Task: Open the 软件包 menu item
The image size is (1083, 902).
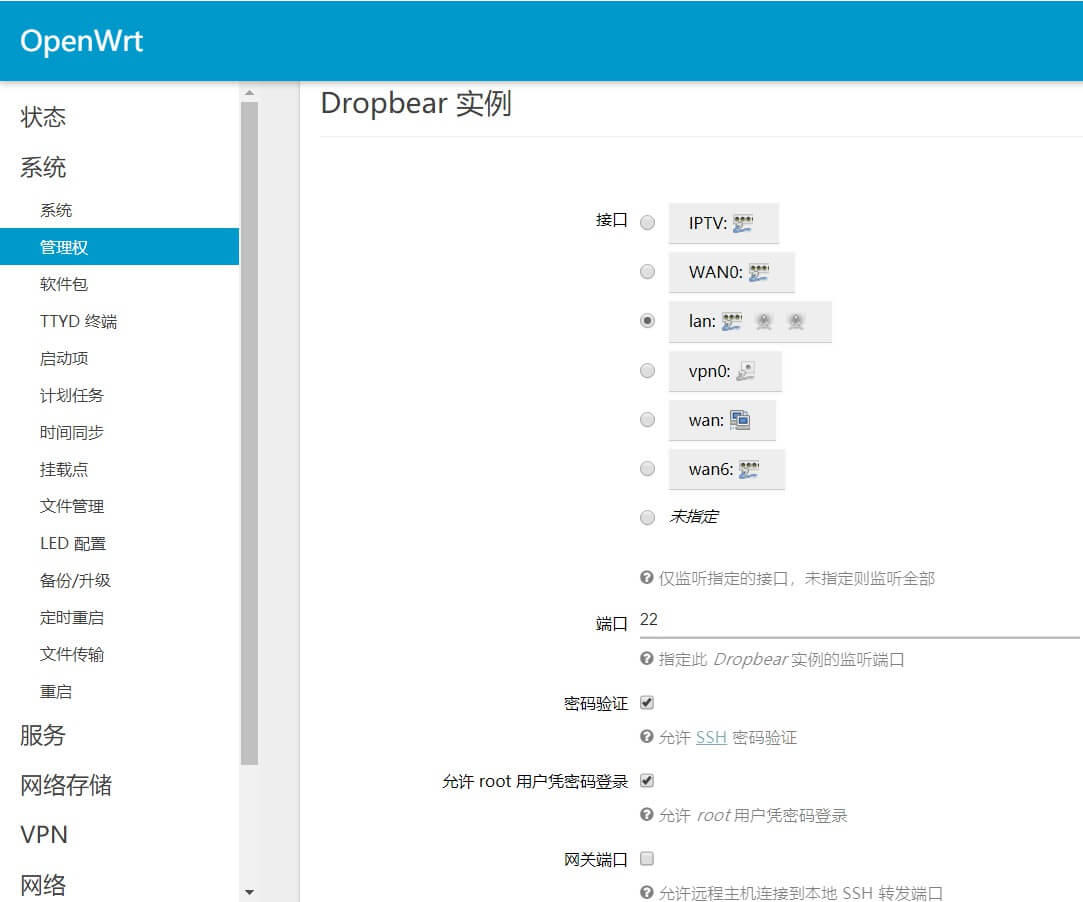Action: point(64,284)
